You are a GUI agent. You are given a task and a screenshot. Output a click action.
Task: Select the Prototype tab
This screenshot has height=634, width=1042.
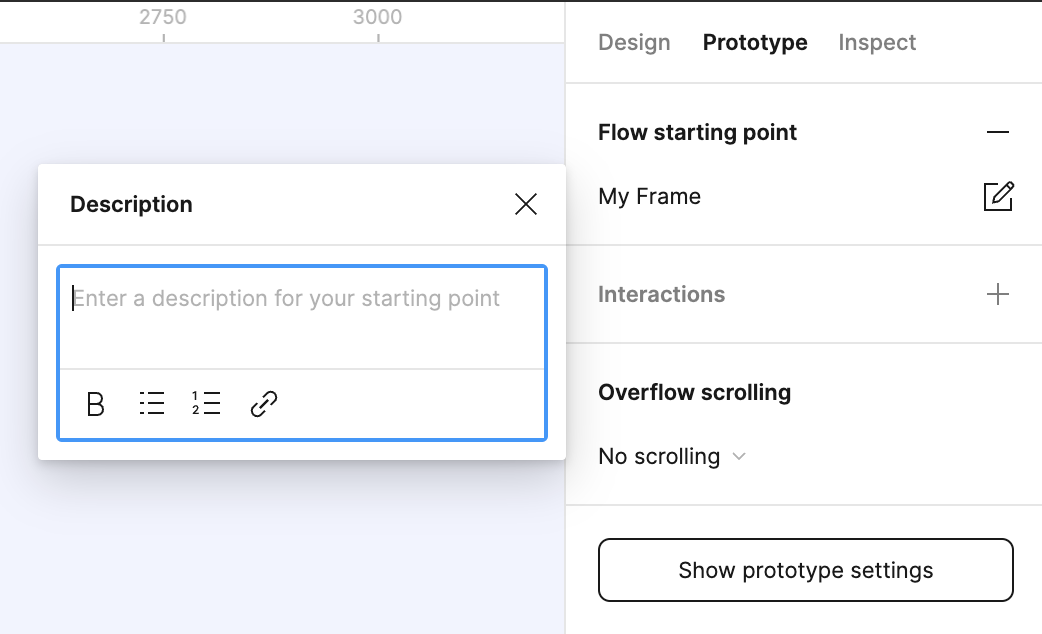click(x=755, y=43)
